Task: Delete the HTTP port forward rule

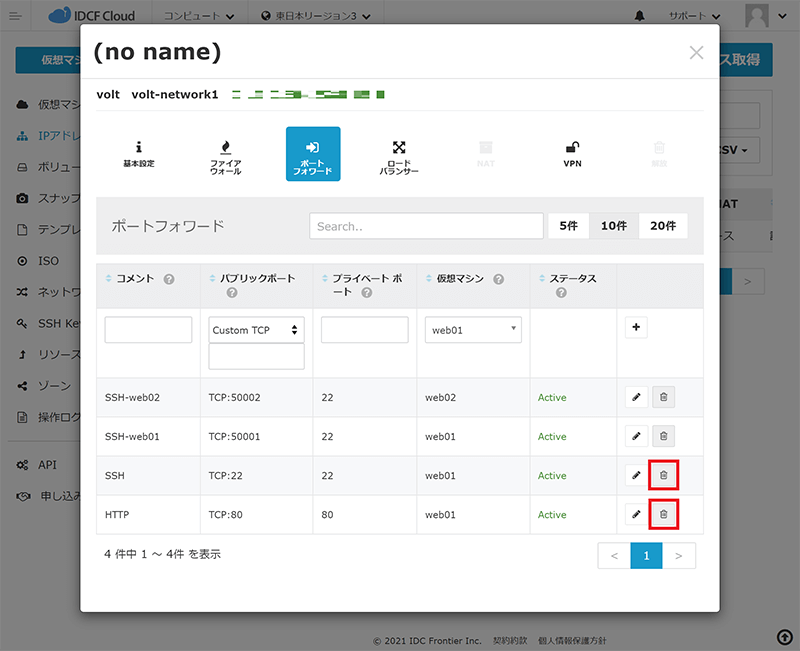Action: 664,514
